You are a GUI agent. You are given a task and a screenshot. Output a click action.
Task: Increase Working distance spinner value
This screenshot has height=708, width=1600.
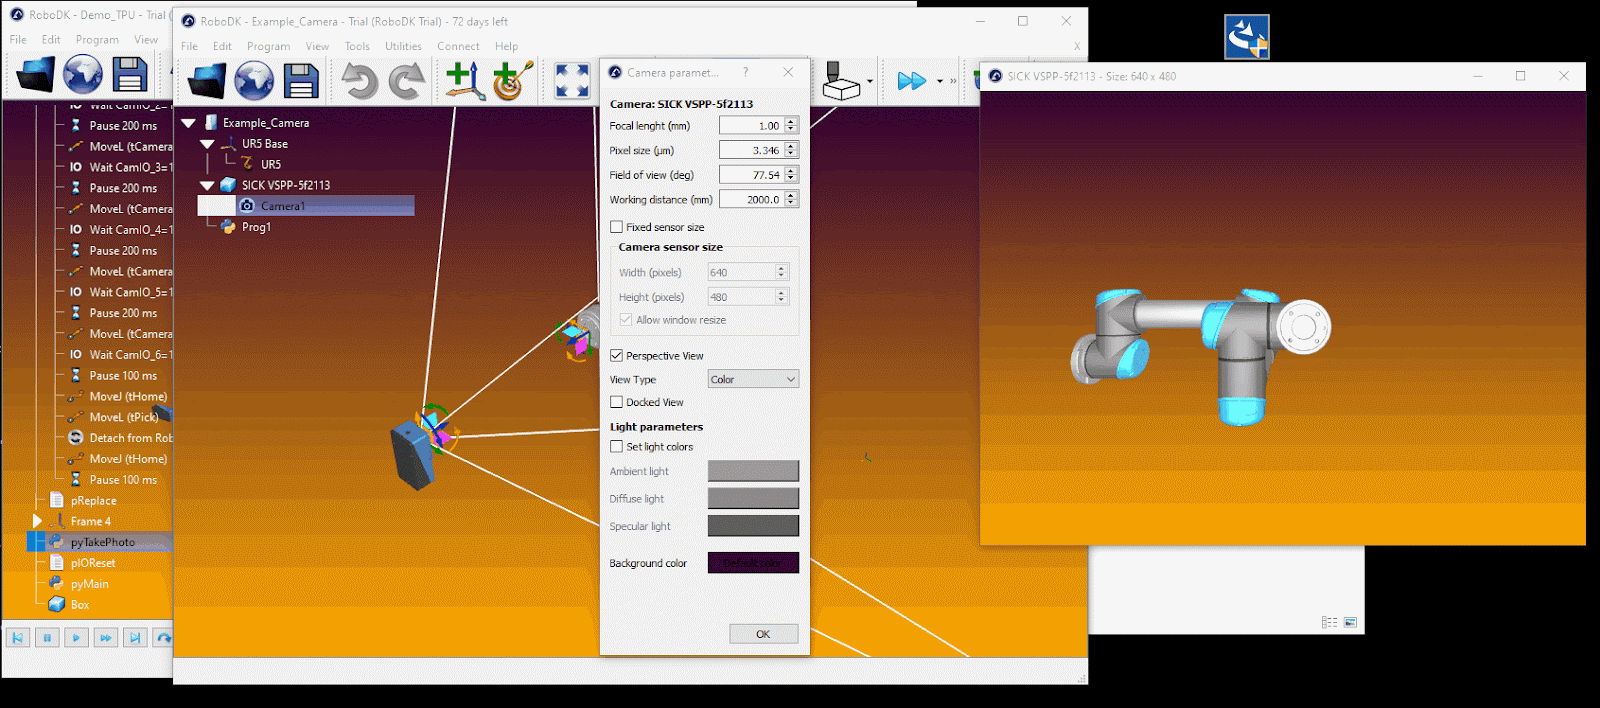[x=791, y=195]
